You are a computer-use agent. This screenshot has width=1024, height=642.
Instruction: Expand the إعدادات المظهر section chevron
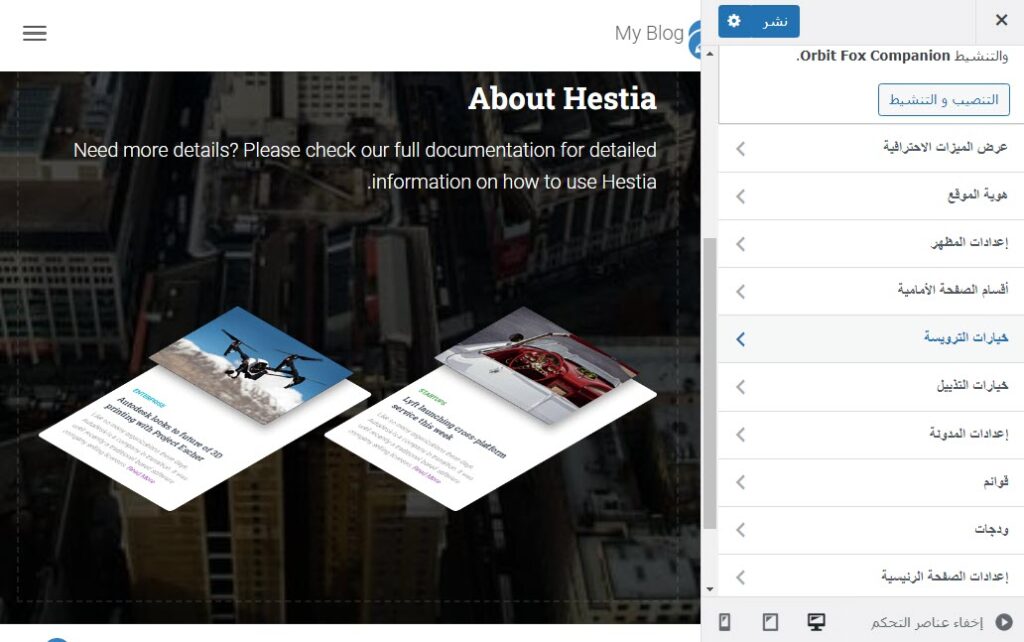(x=740, y=244)
